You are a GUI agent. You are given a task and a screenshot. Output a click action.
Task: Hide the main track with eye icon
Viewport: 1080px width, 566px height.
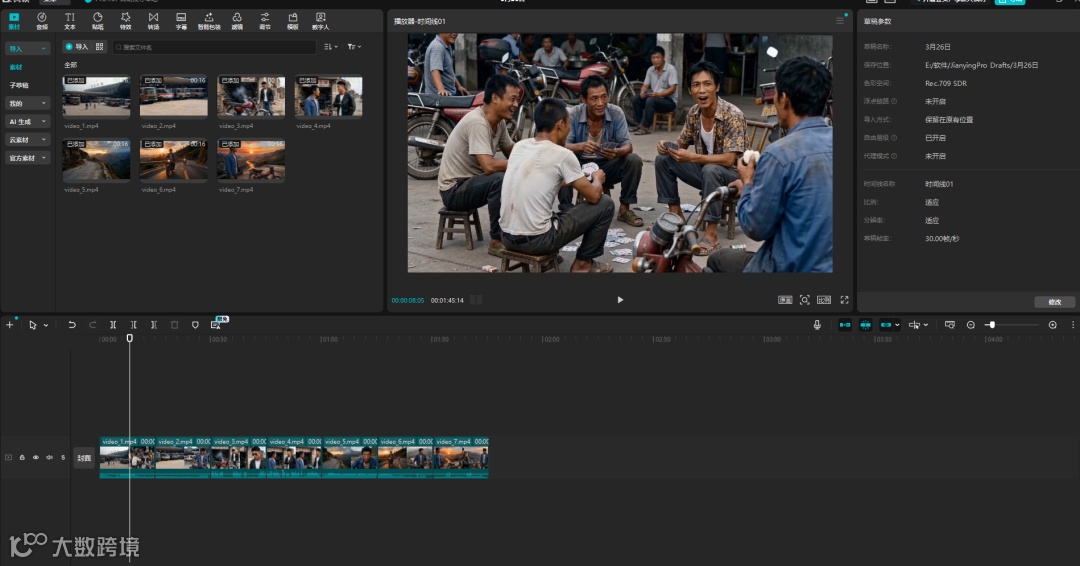[36, 457]
